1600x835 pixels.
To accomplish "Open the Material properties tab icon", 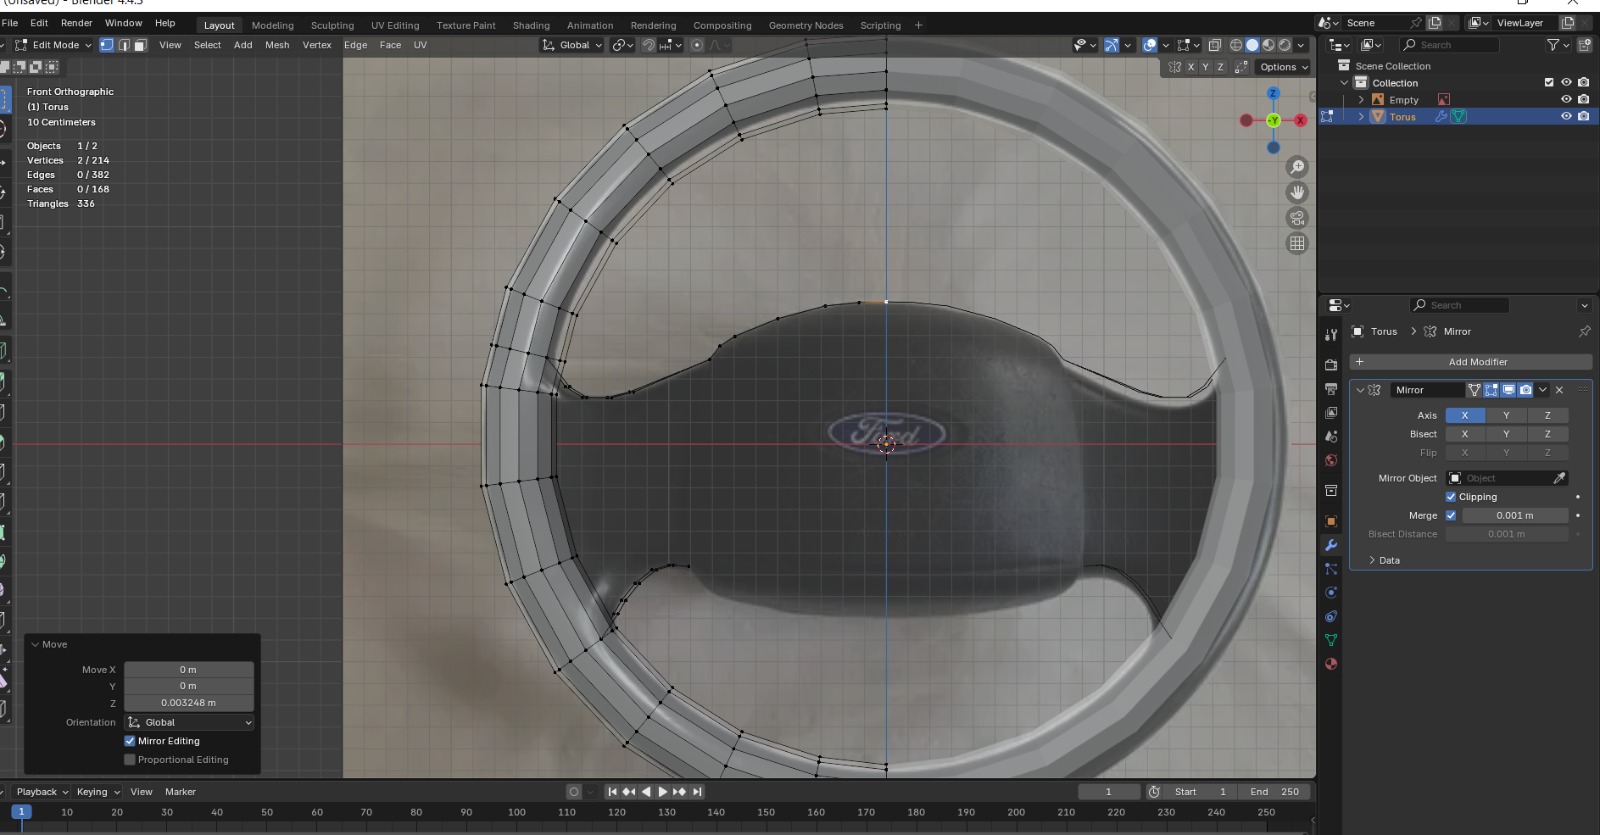I will click(x=1331, y=664).
